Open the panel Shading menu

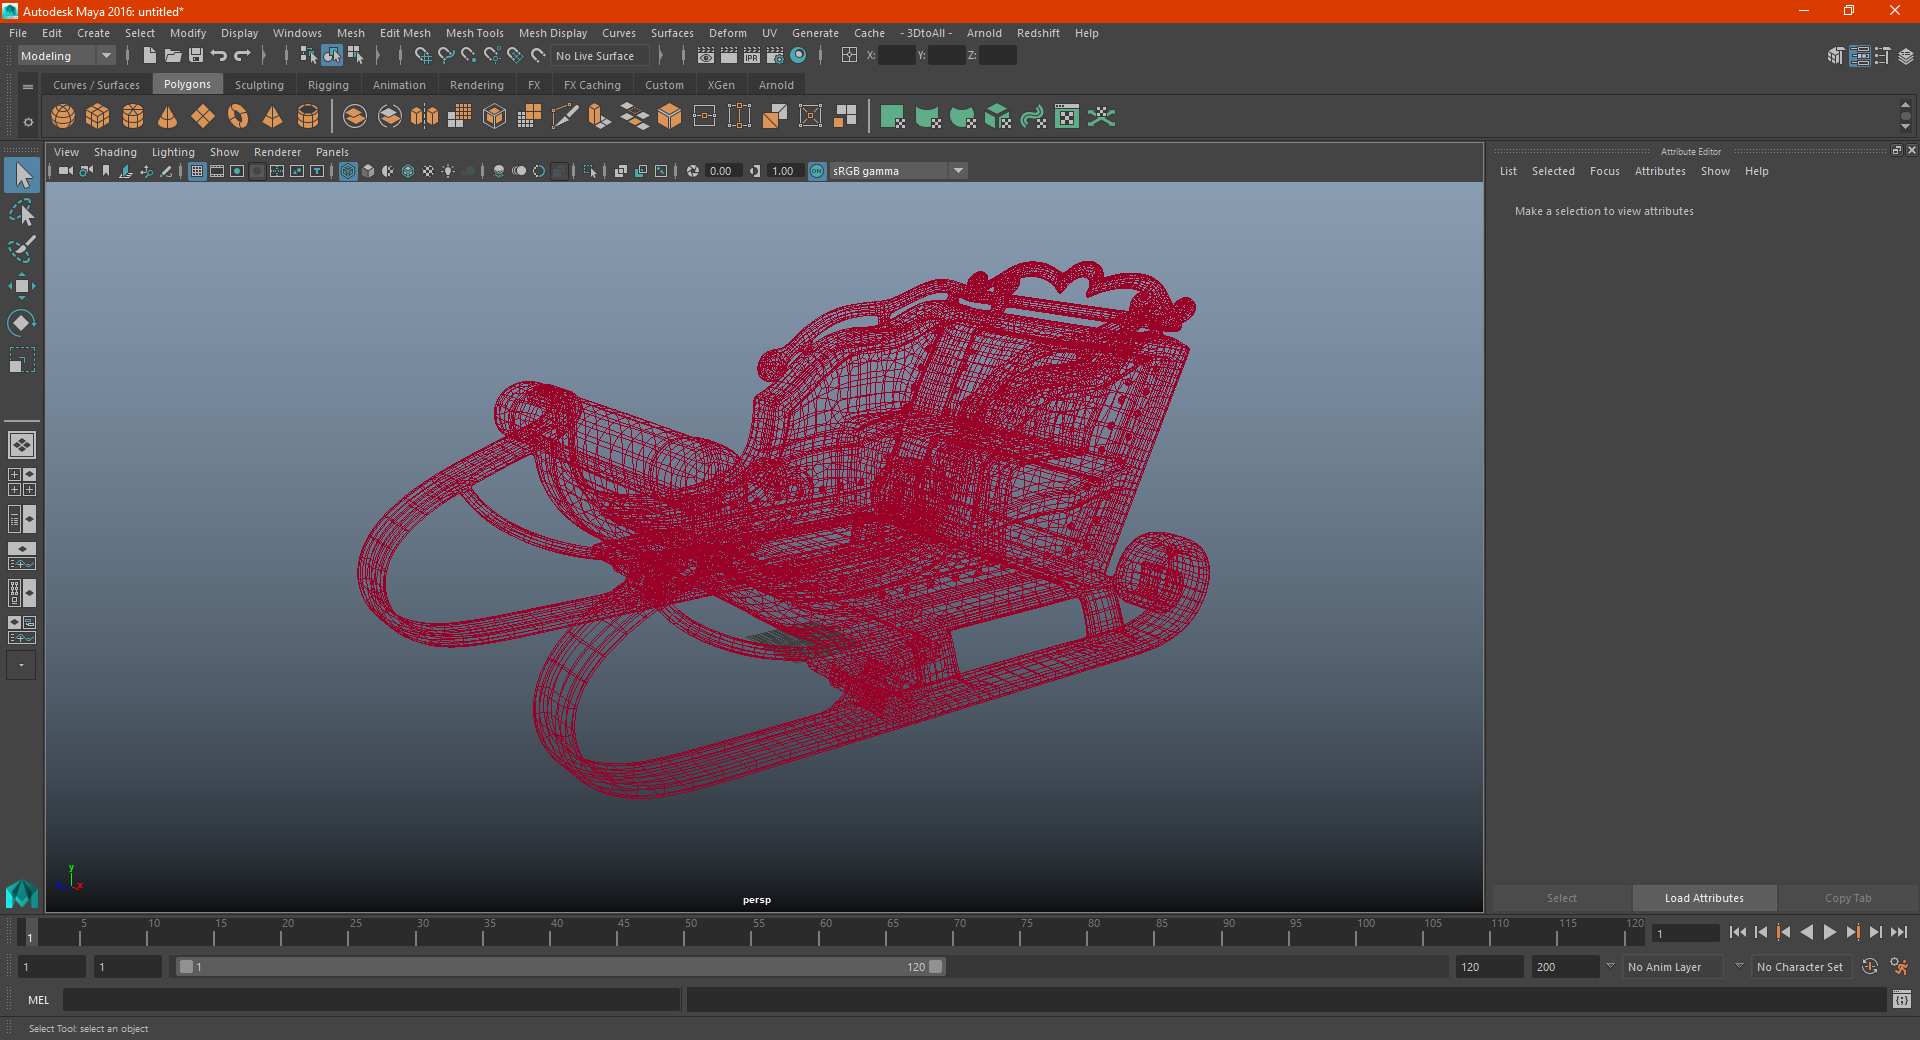pos(115,152)
